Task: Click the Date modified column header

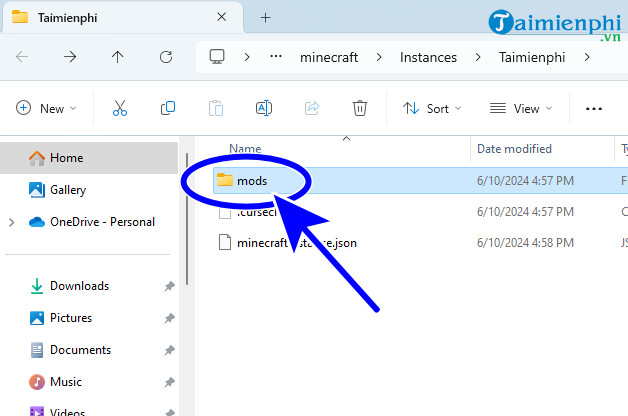Action: click(x=514, y=149)
